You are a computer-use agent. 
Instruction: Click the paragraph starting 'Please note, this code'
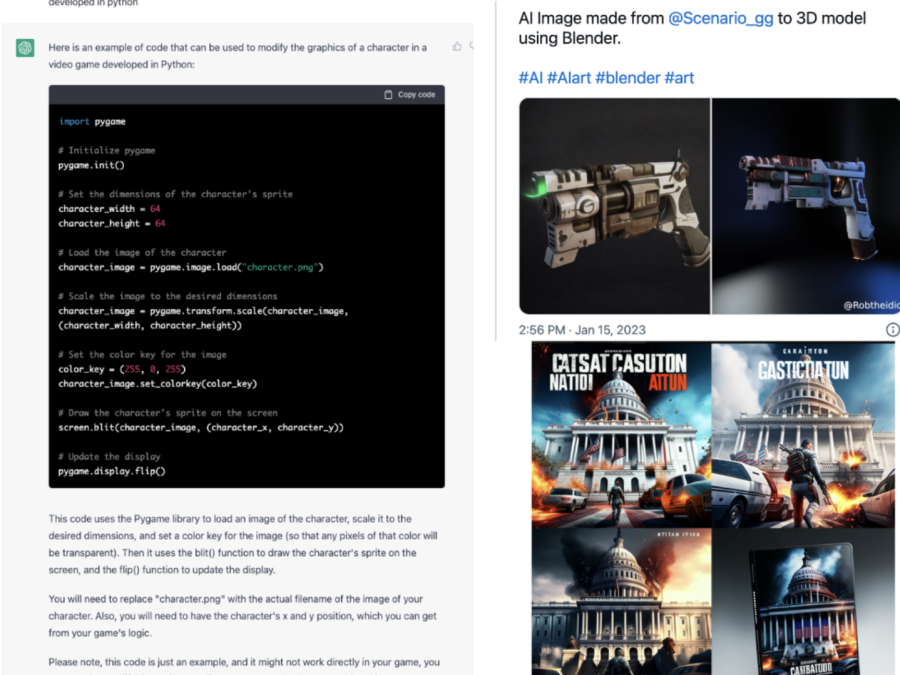[245, 665]
